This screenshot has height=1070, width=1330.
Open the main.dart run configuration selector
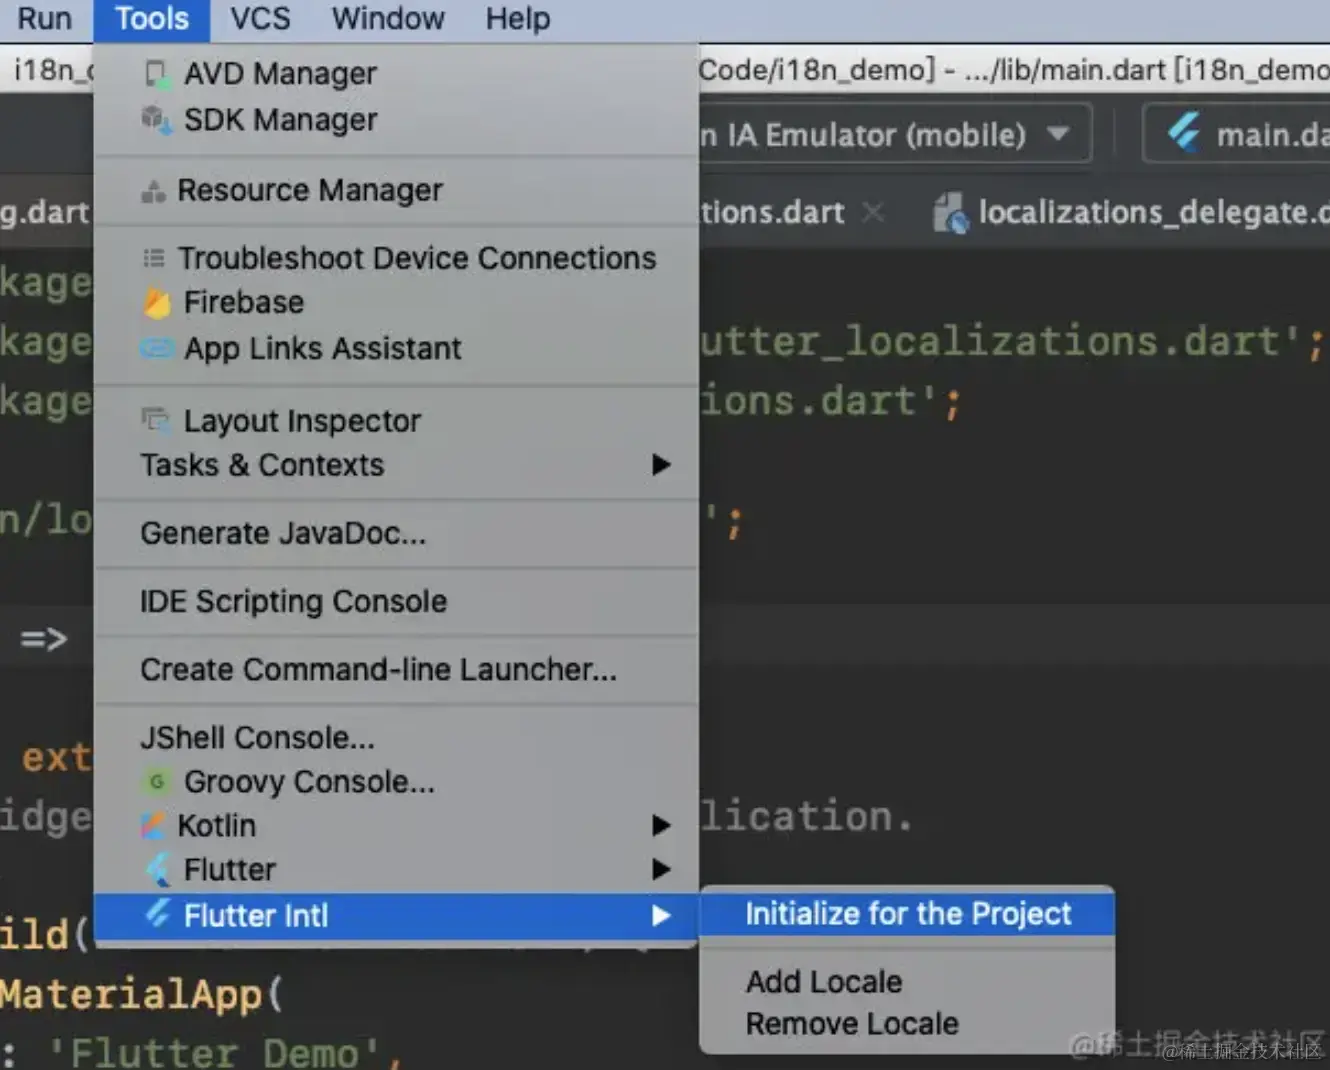point(1237,134)
